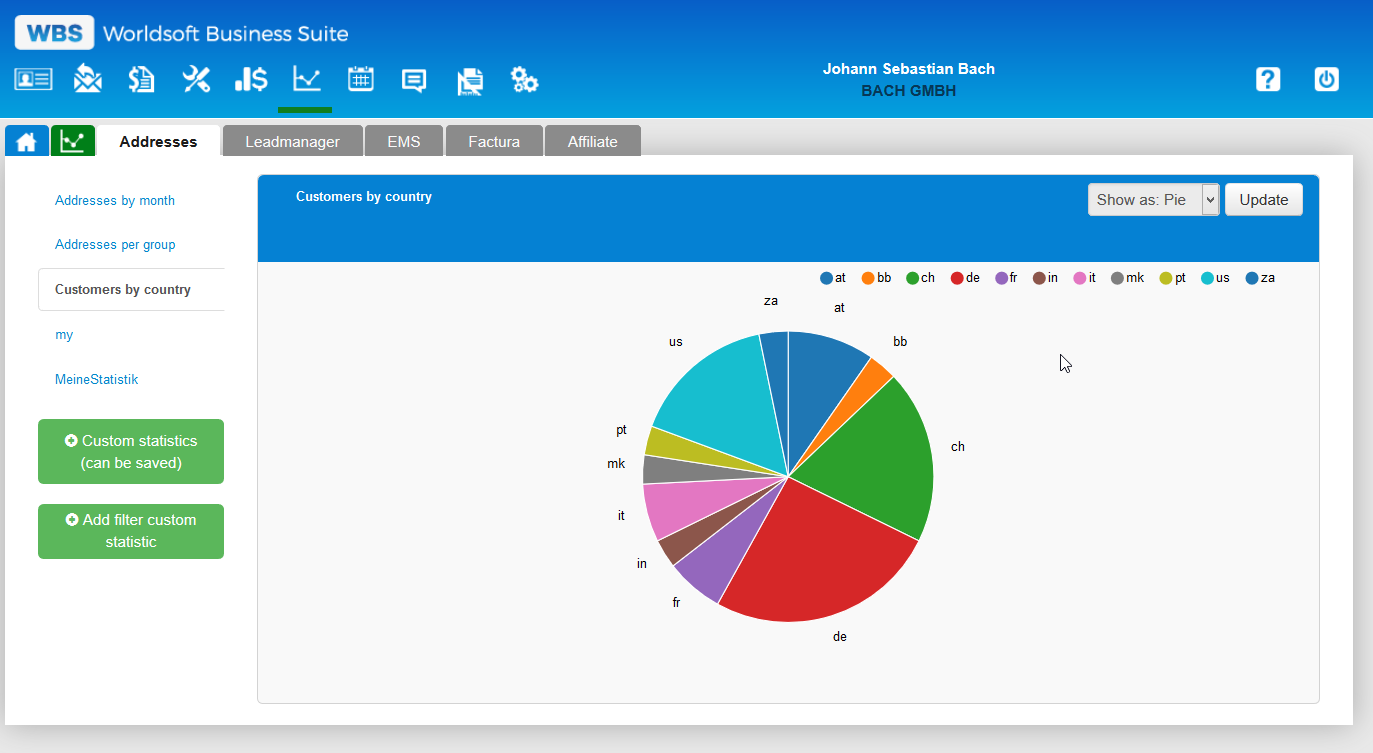Toggle 'ch' green legend entry
The image size is (1373, 753).
[920, 278]
